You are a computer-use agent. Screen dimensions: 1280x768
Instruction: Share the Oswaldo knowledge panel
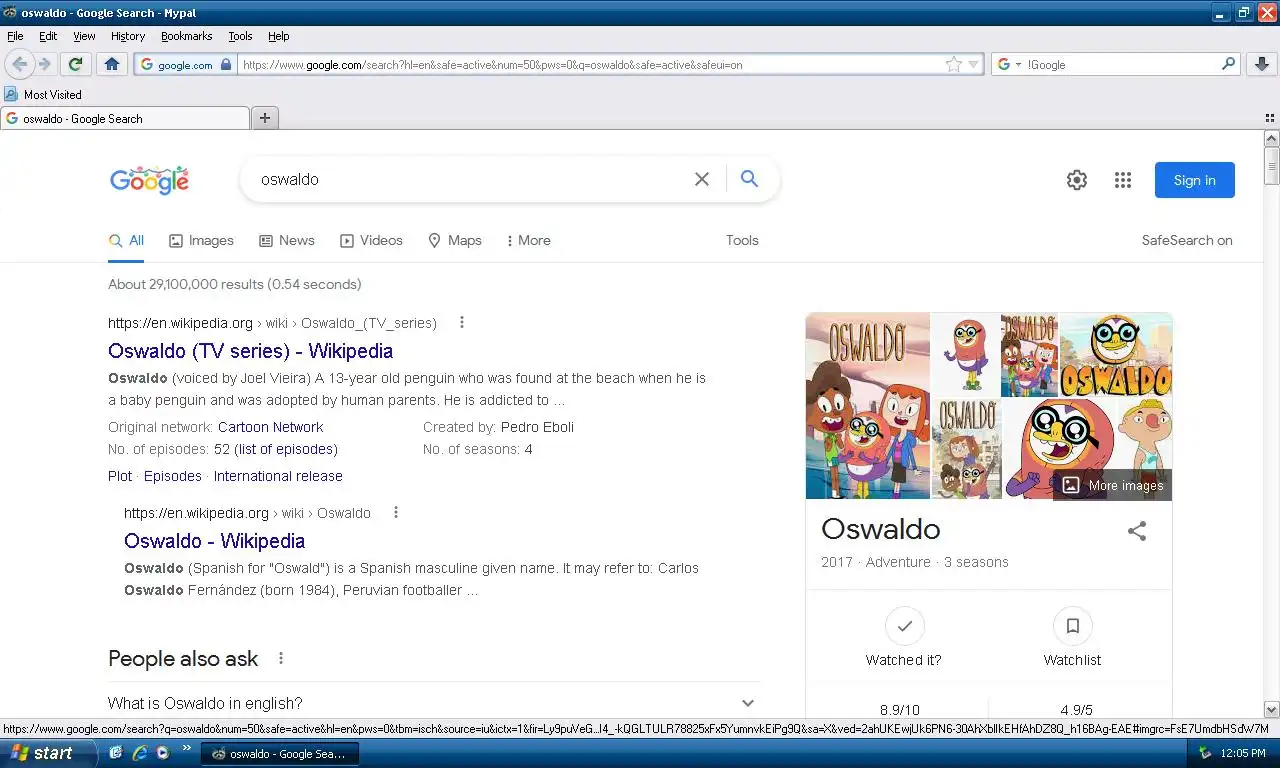coord(1137,531)
